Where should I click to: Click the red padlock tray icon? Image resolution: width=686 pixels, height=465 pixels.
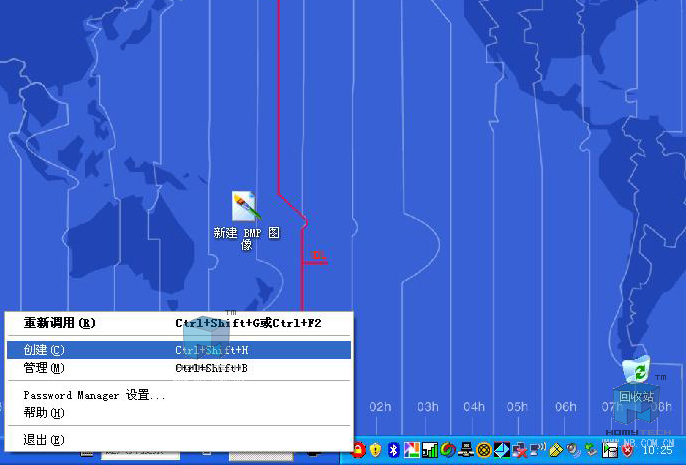pyautogui.click(x=358, y=451)
